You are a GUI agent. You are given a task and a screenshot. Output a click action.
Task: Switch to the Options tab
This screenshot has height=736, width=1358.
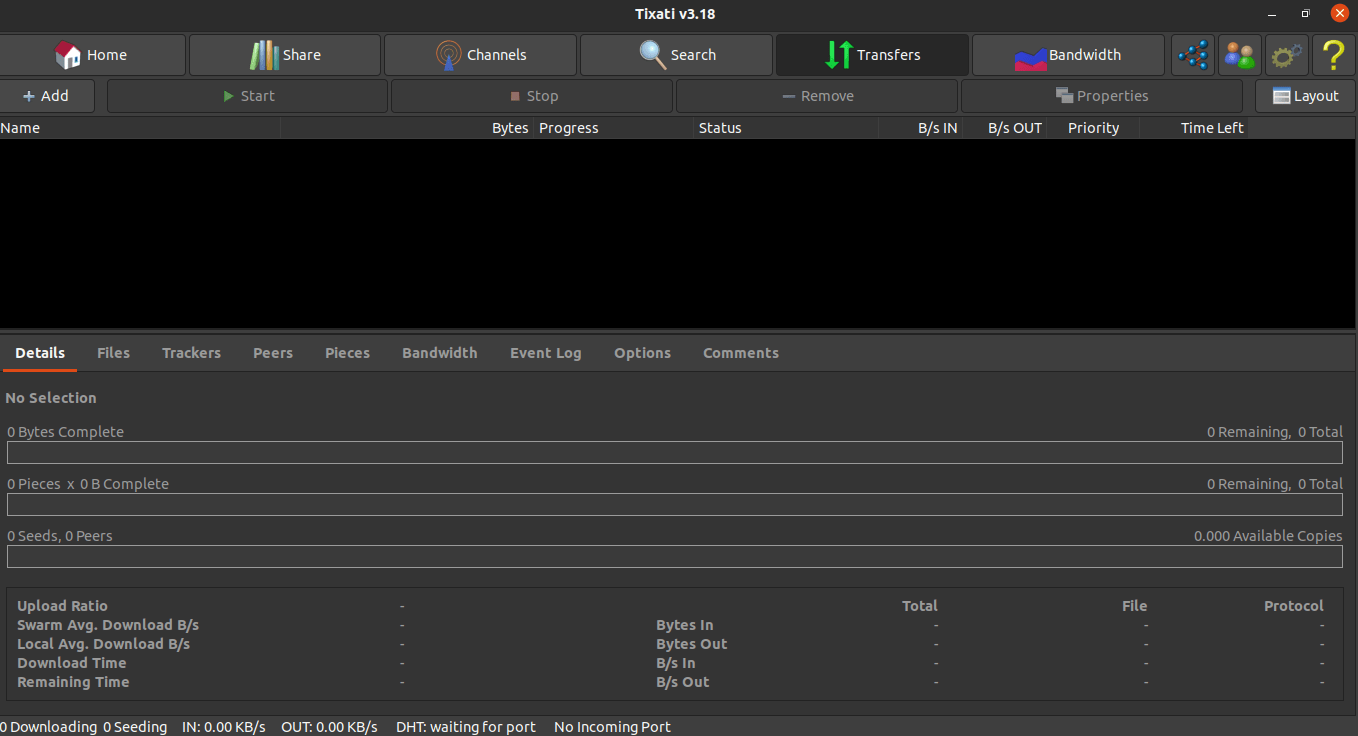(x=642, y=353)
